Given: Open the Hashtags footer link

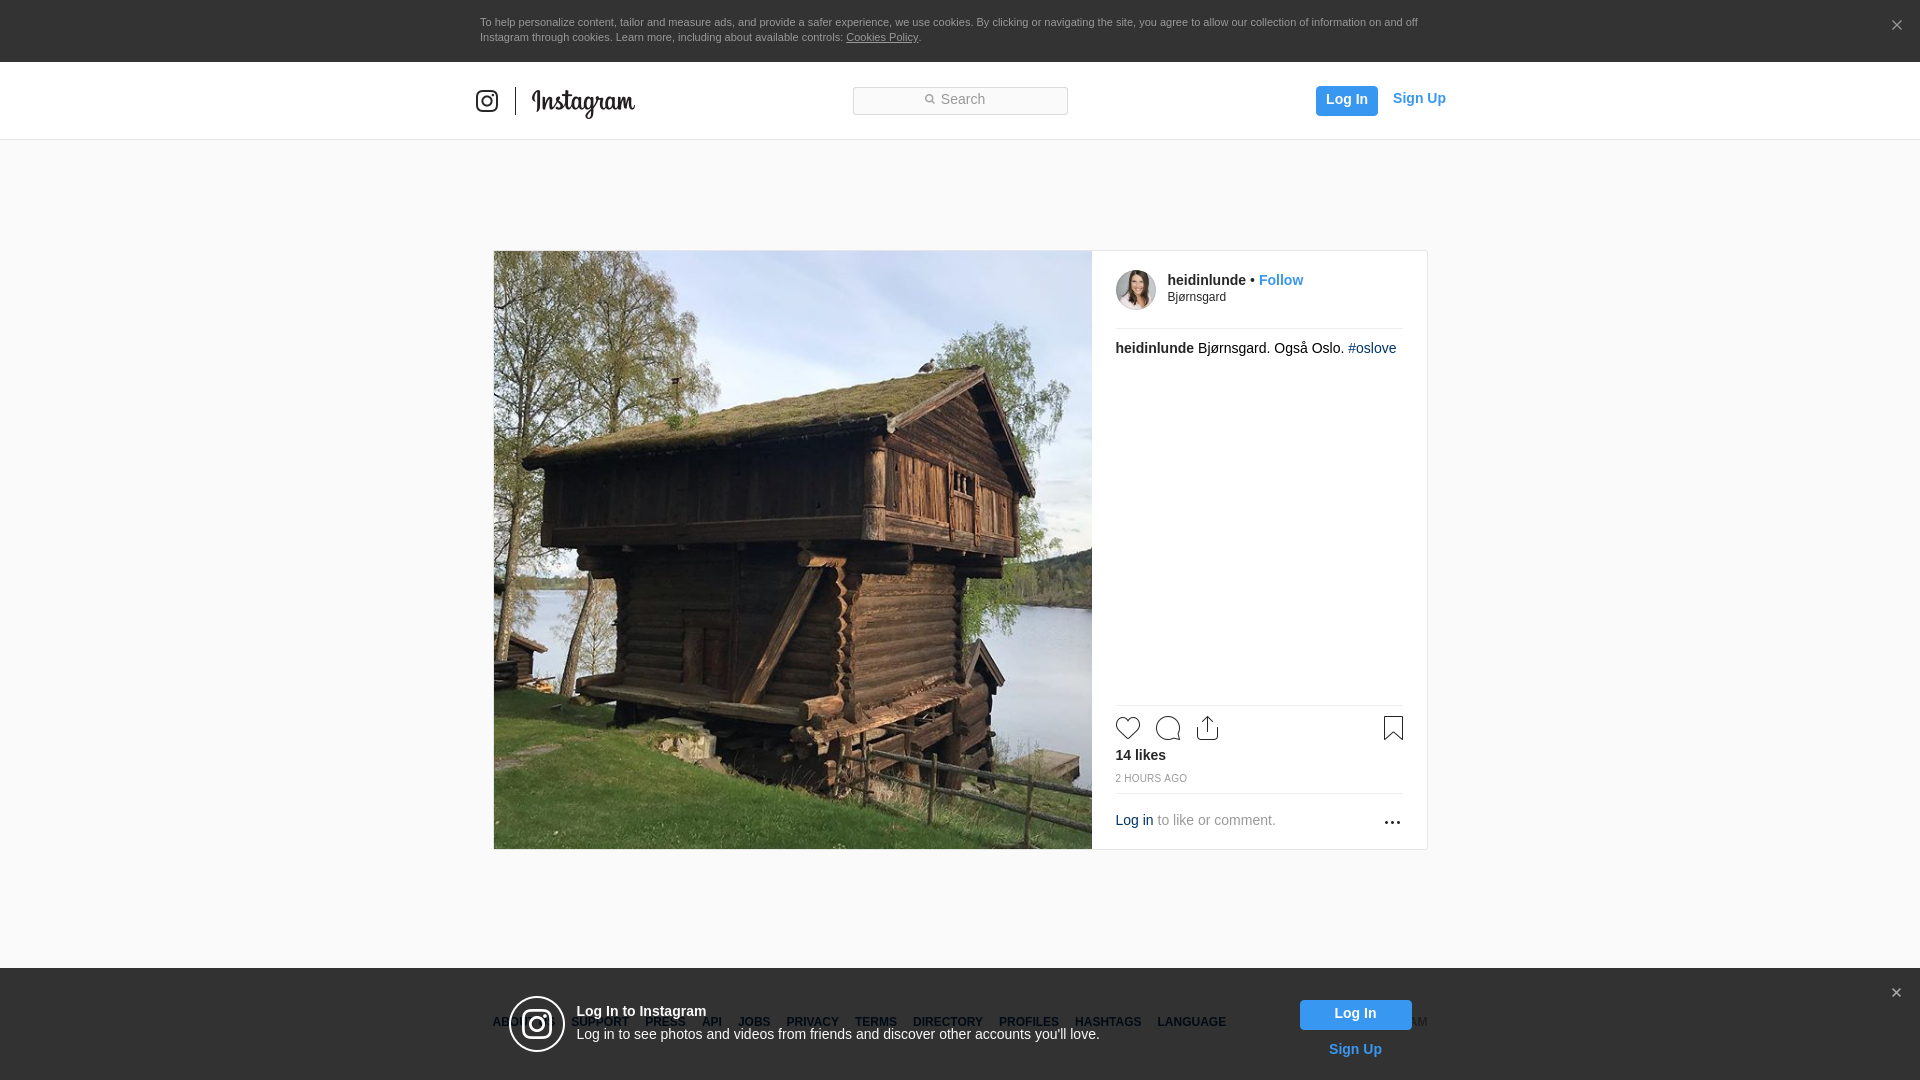Looking at the screenshot, I should coord(1107,1022).
